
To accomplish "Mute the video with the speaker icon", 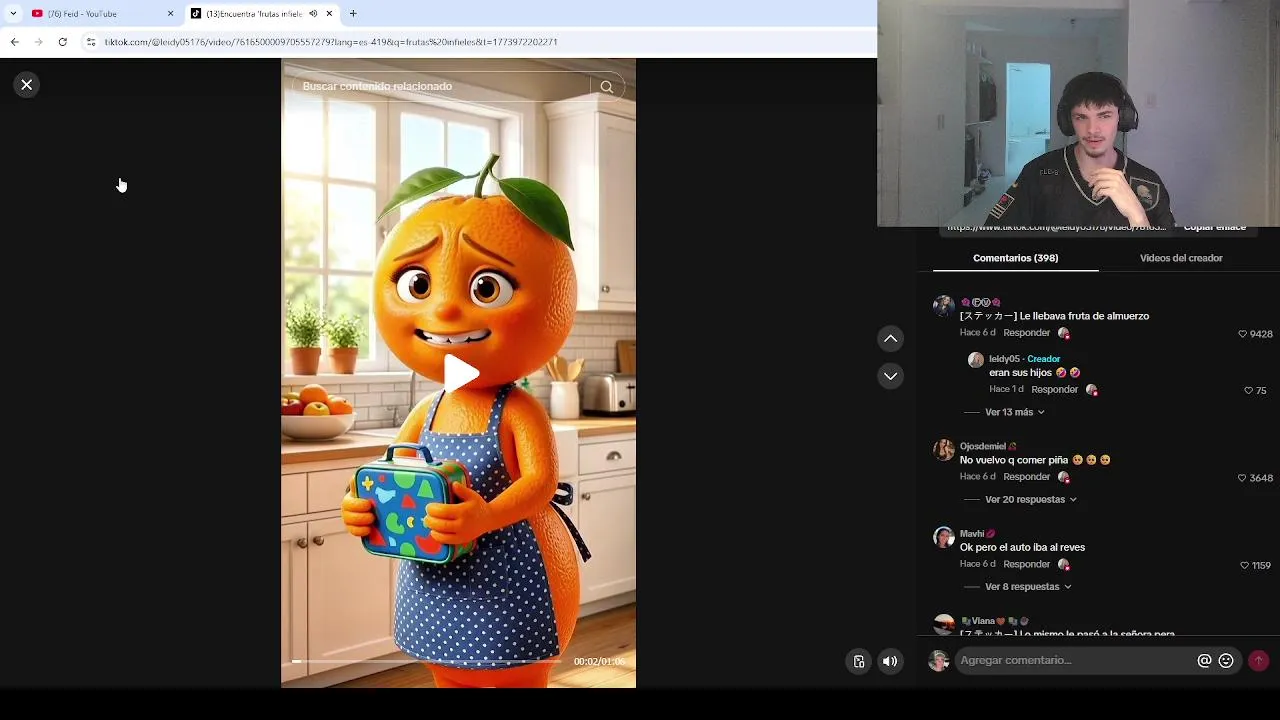I will (x=890, y=661).
